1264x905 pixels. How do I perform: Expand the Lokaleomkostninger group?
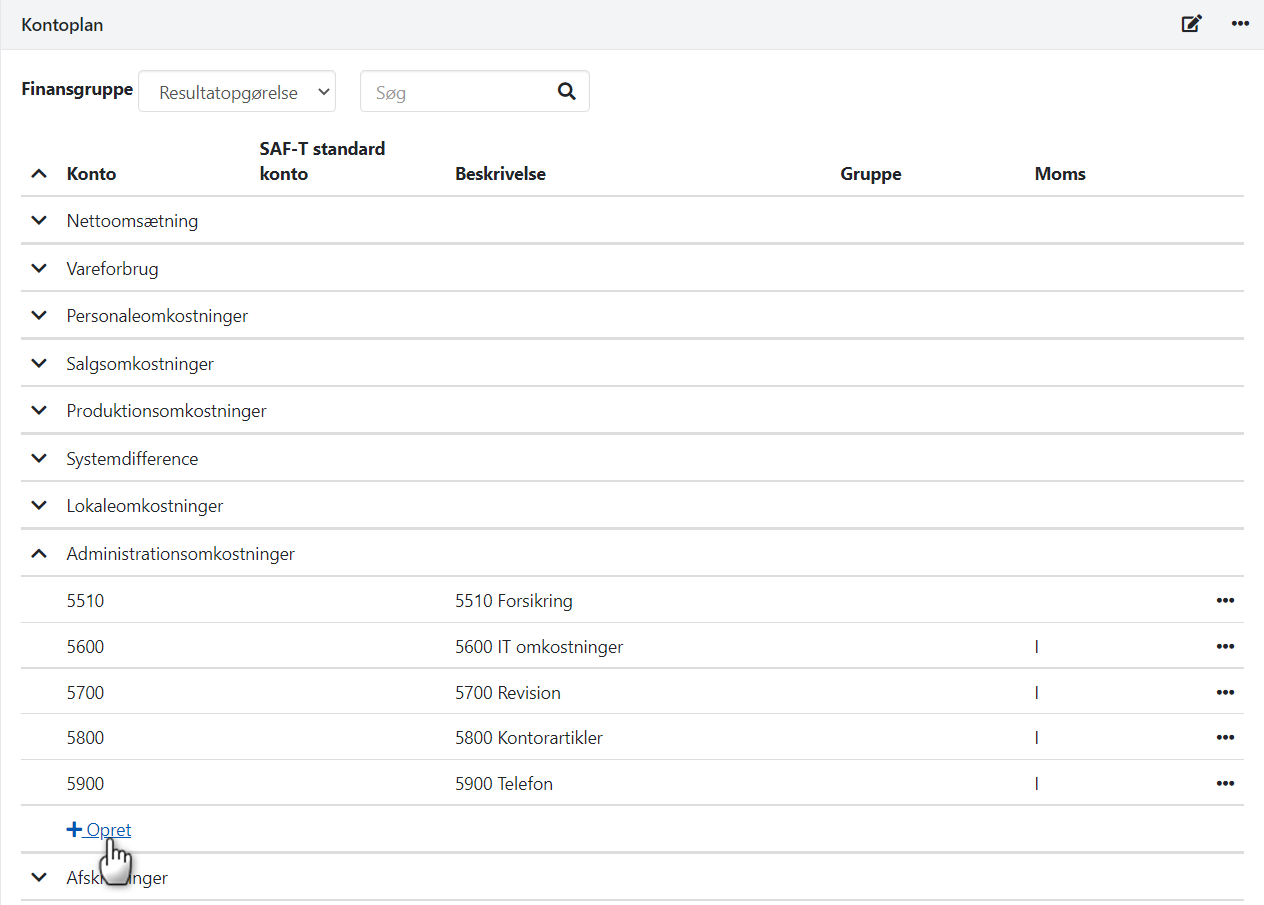tap(39, 506)
